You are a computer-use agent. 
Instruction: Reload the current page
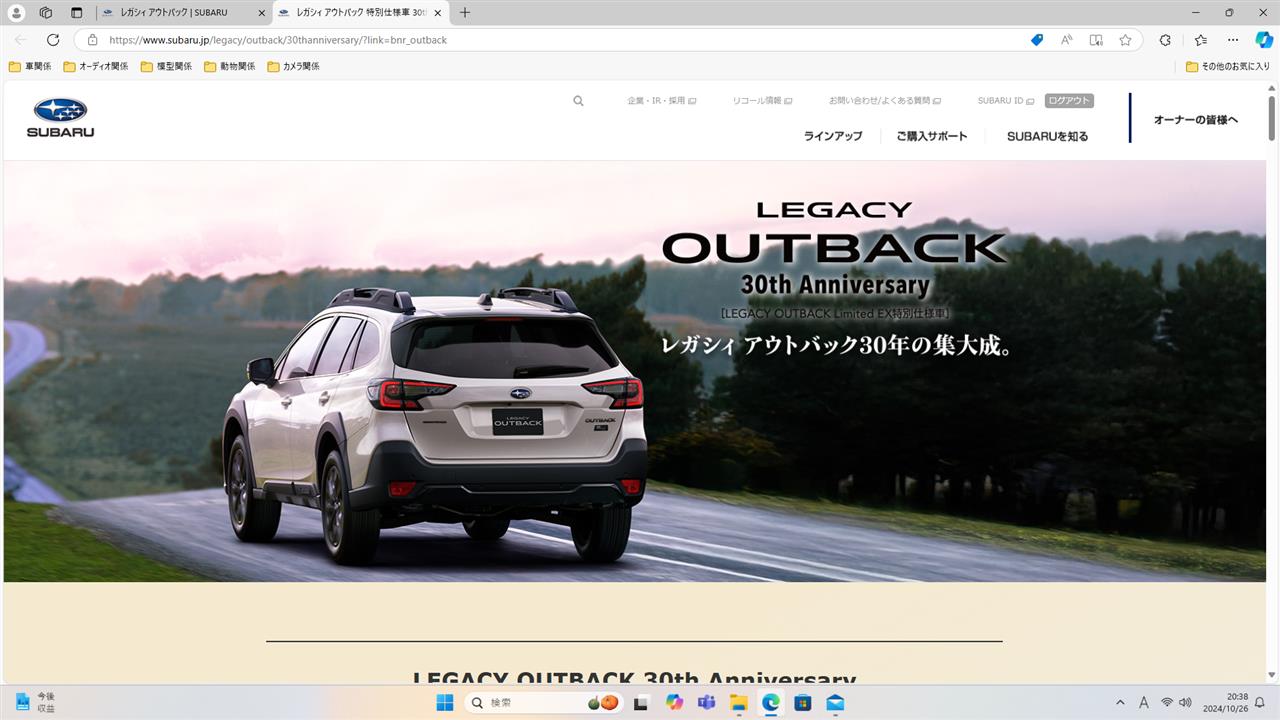click(x=53, y=40)
